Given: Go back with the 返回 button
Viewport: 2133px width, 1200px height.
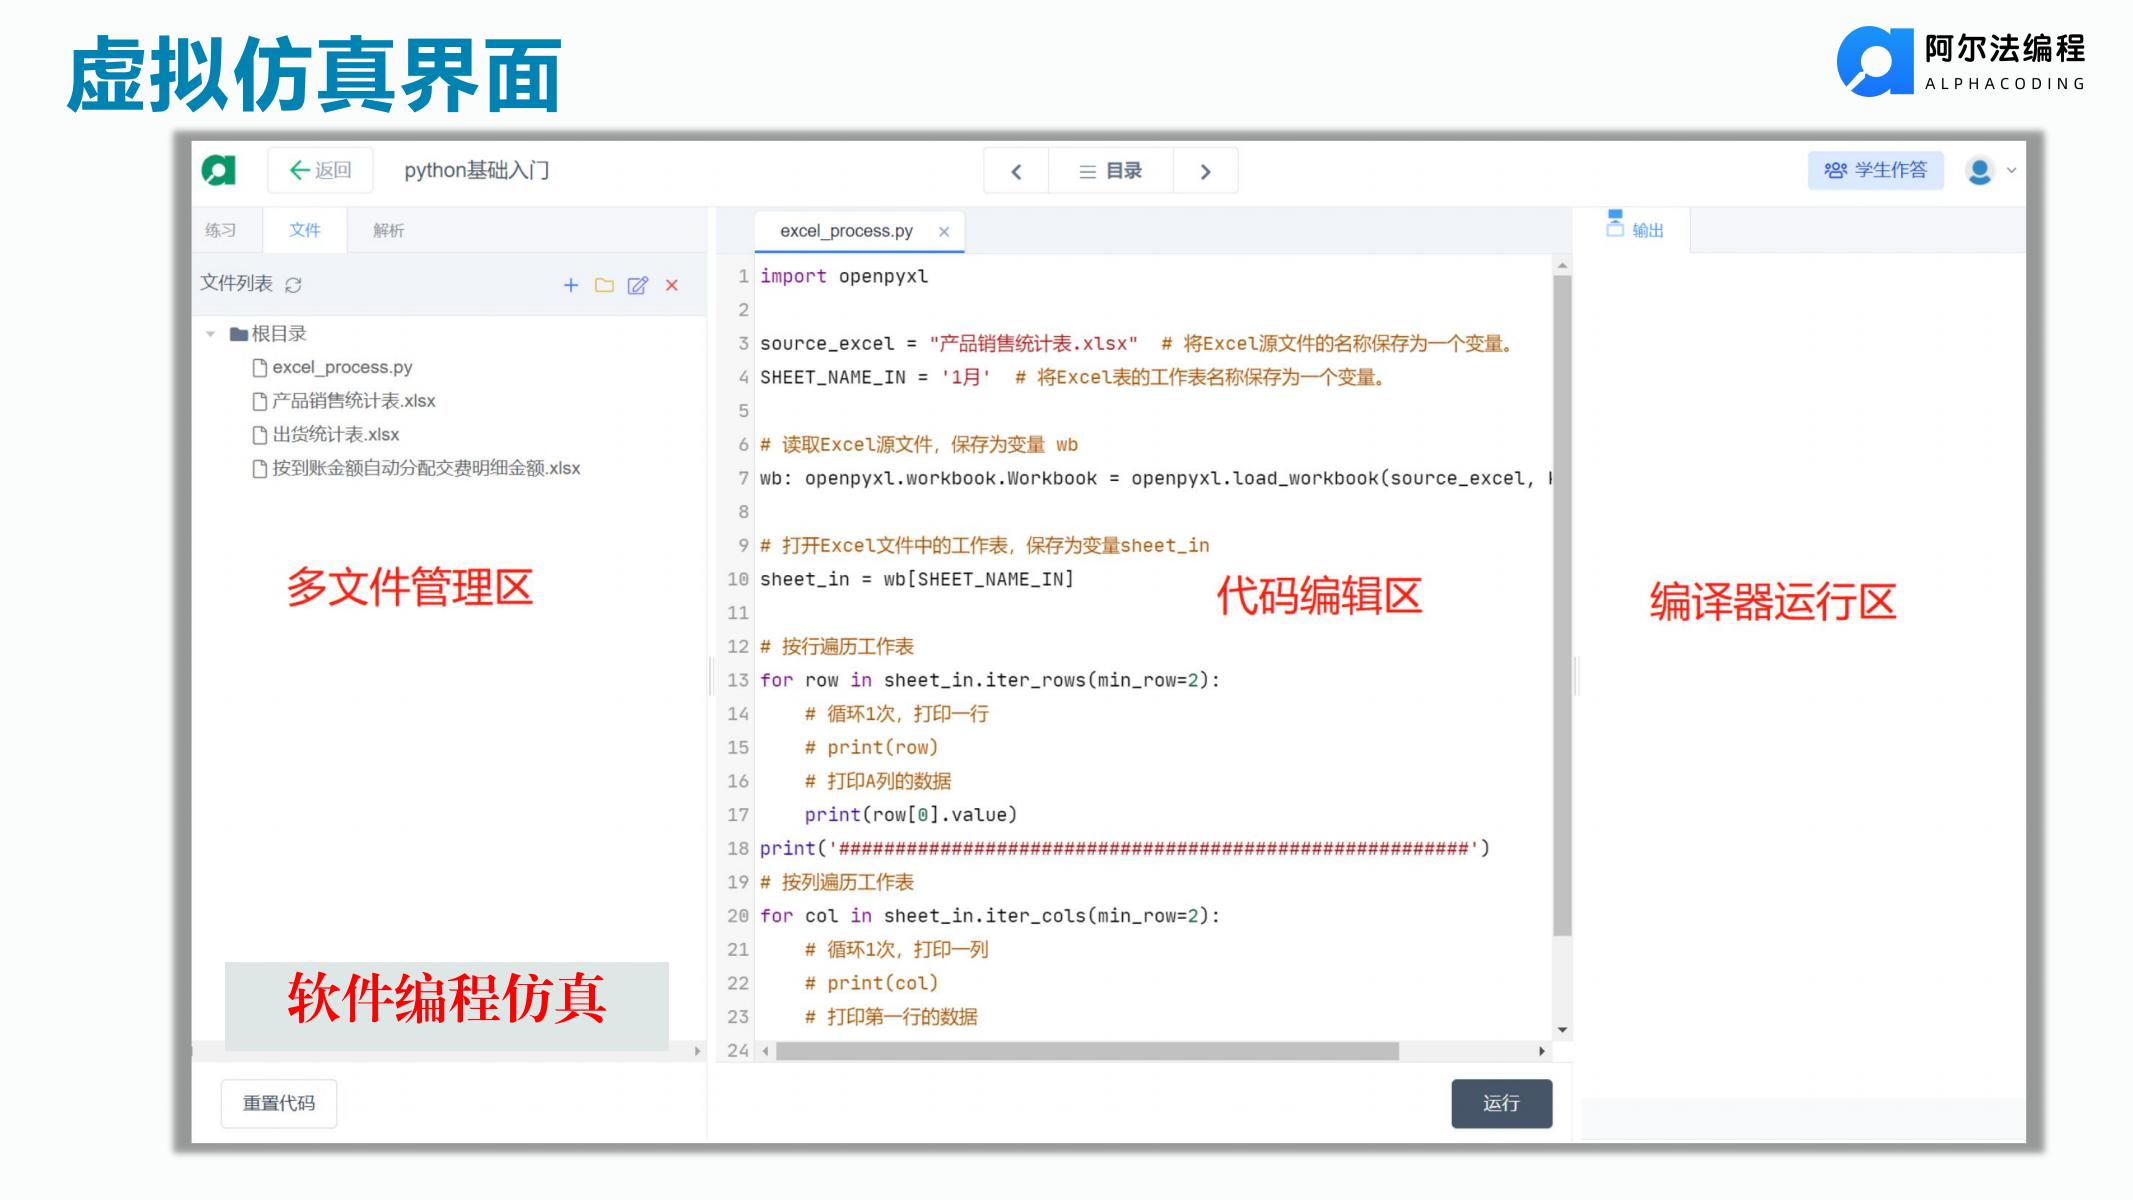Looking at the screenshot, I should (x=320, y=170).
